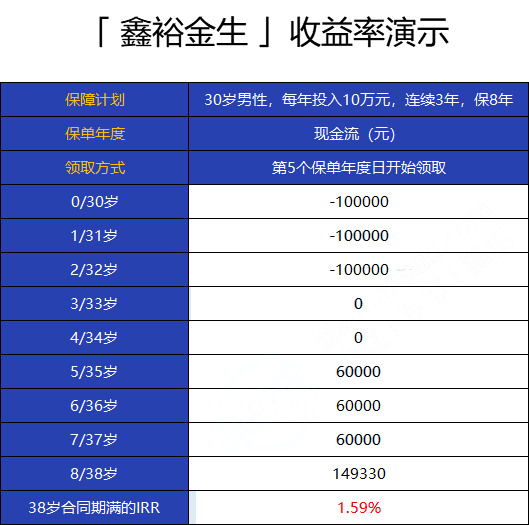Select the 5/35岁 row label
The image size is (529, 525).
94,372
